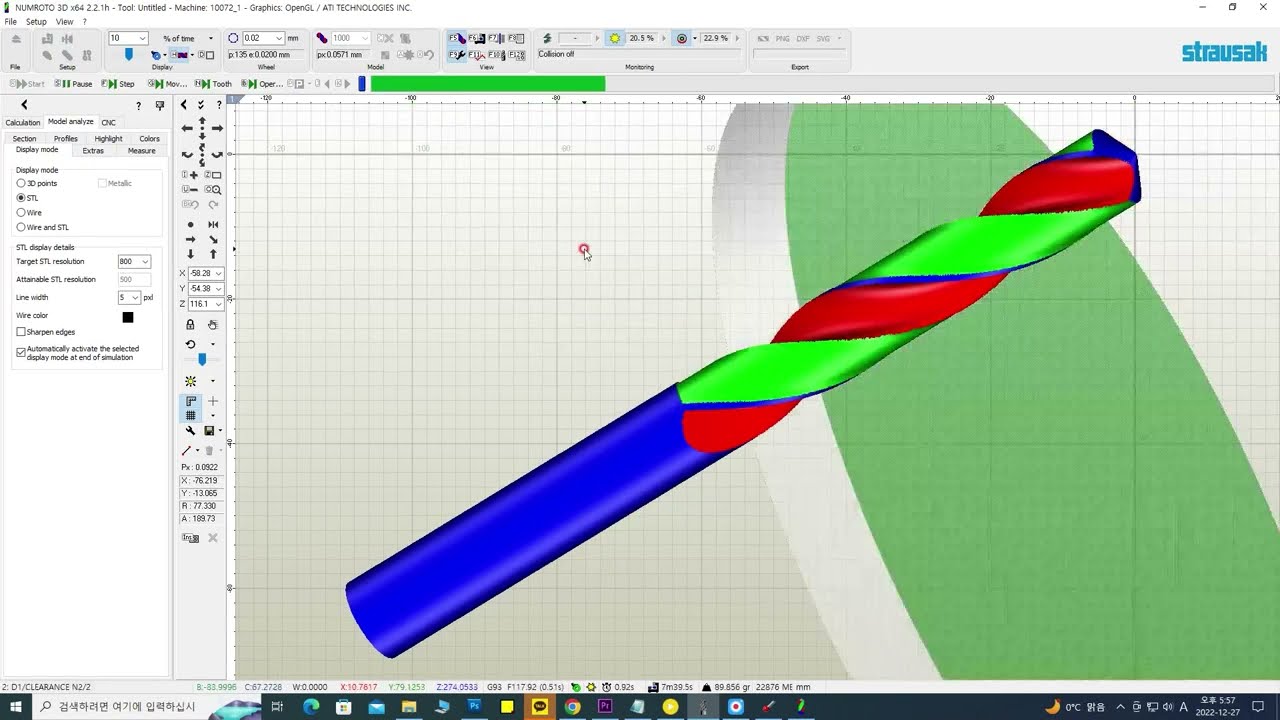Click the help question mark in side panel

click(138, 105)
